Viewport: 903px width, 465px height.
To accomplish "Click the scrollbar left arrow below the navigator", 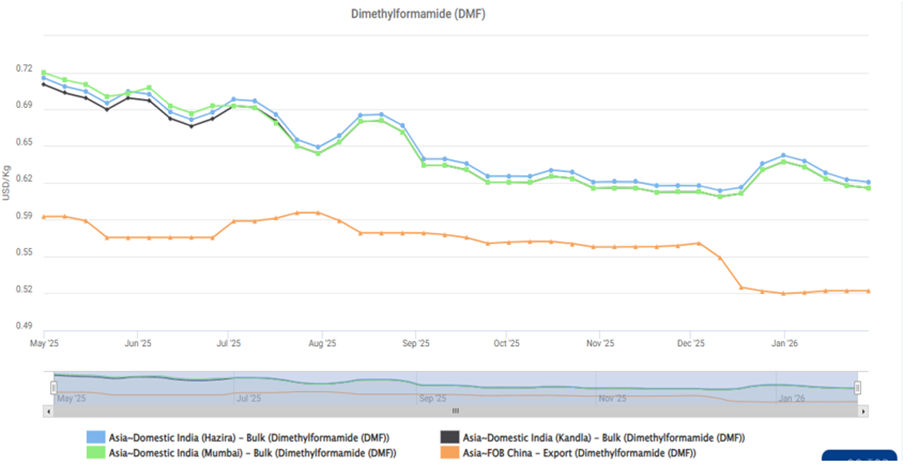I will pos(49,411).
